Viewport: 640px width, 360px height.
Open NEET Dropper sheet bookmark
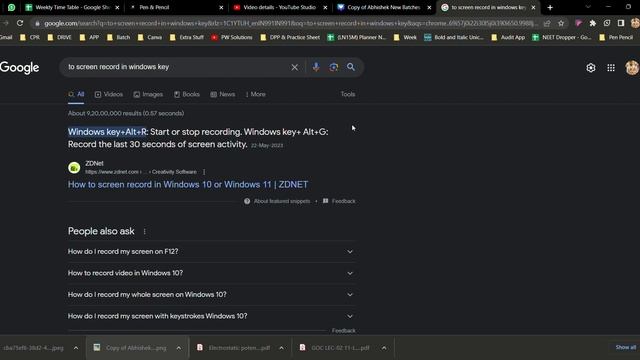coord(562,37)
